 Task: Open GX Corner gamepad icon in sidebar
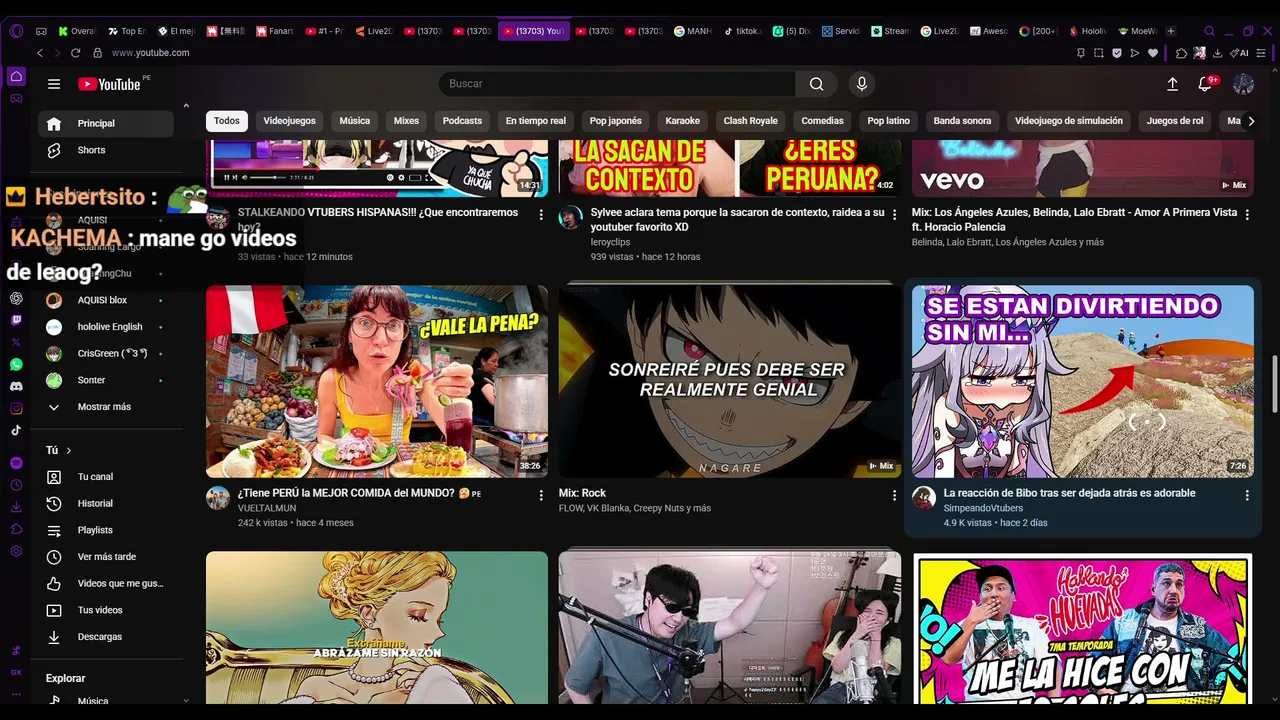[x=16, y=98]
